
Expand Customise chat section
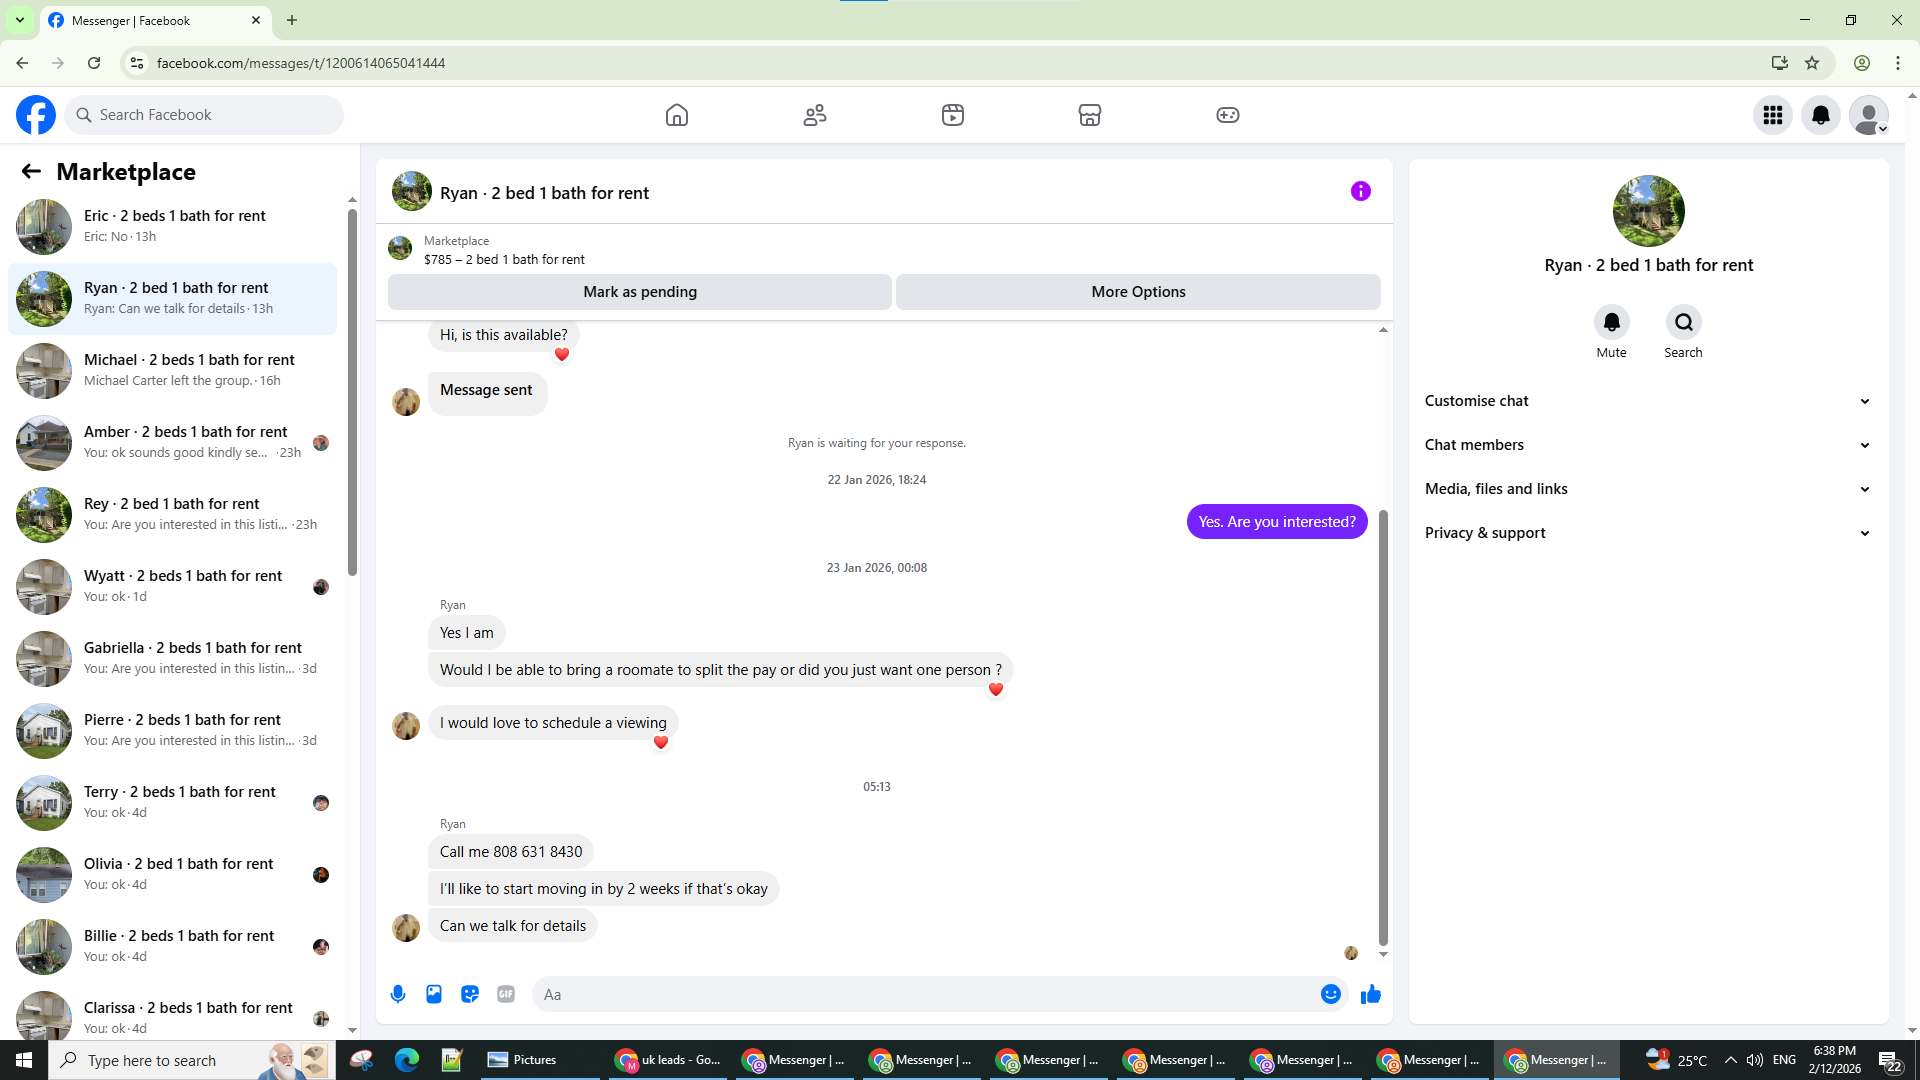(1648, 401)
